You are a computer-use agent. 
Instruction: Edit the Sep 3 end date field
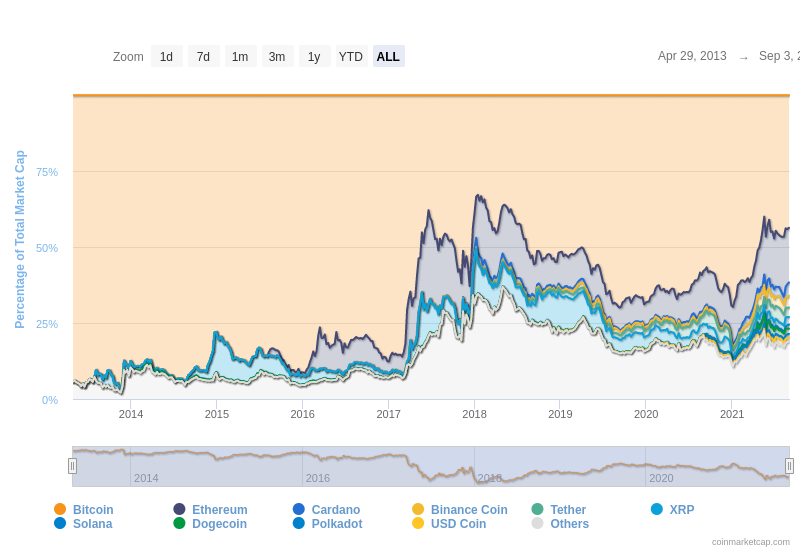779,56
